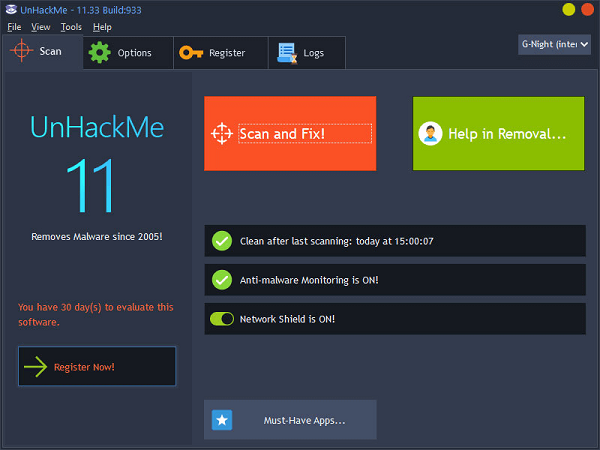Click the yellow minimize circle button
The image size is (600, 450).
click(x=569, y=9)
